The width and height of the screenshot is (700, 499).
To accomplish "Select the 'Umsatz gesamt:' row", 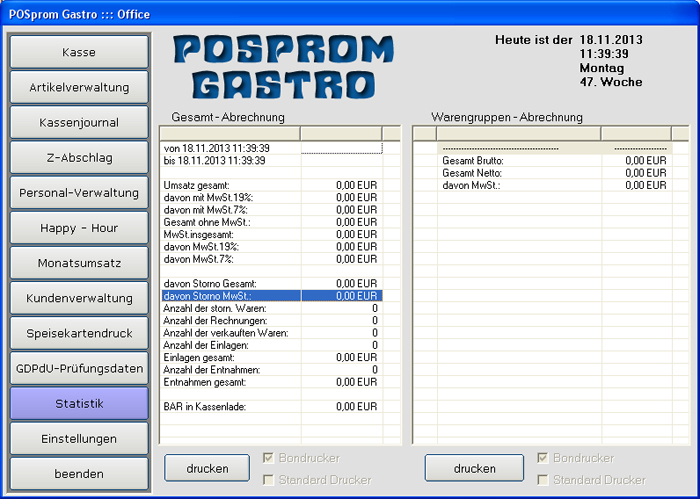I will 271,185.
